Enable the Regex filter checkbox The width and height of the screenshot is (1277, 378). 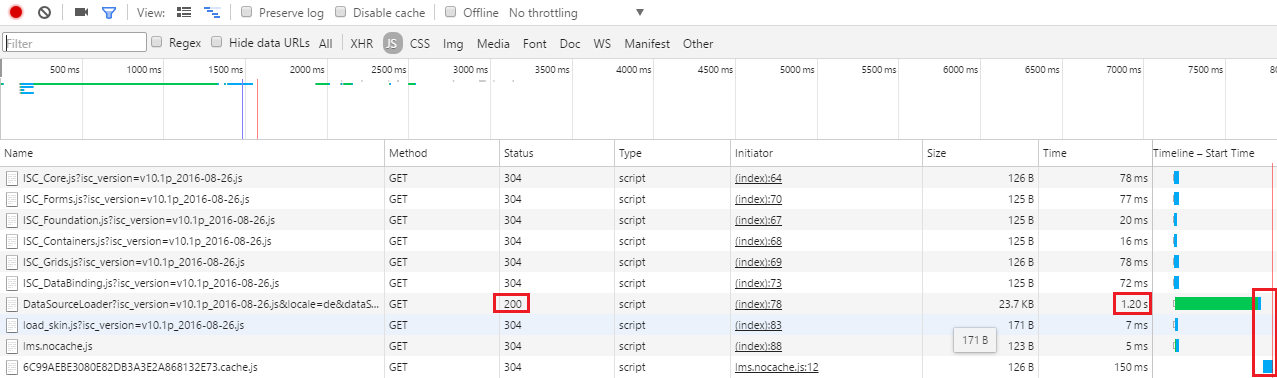[x=156, y=42]
